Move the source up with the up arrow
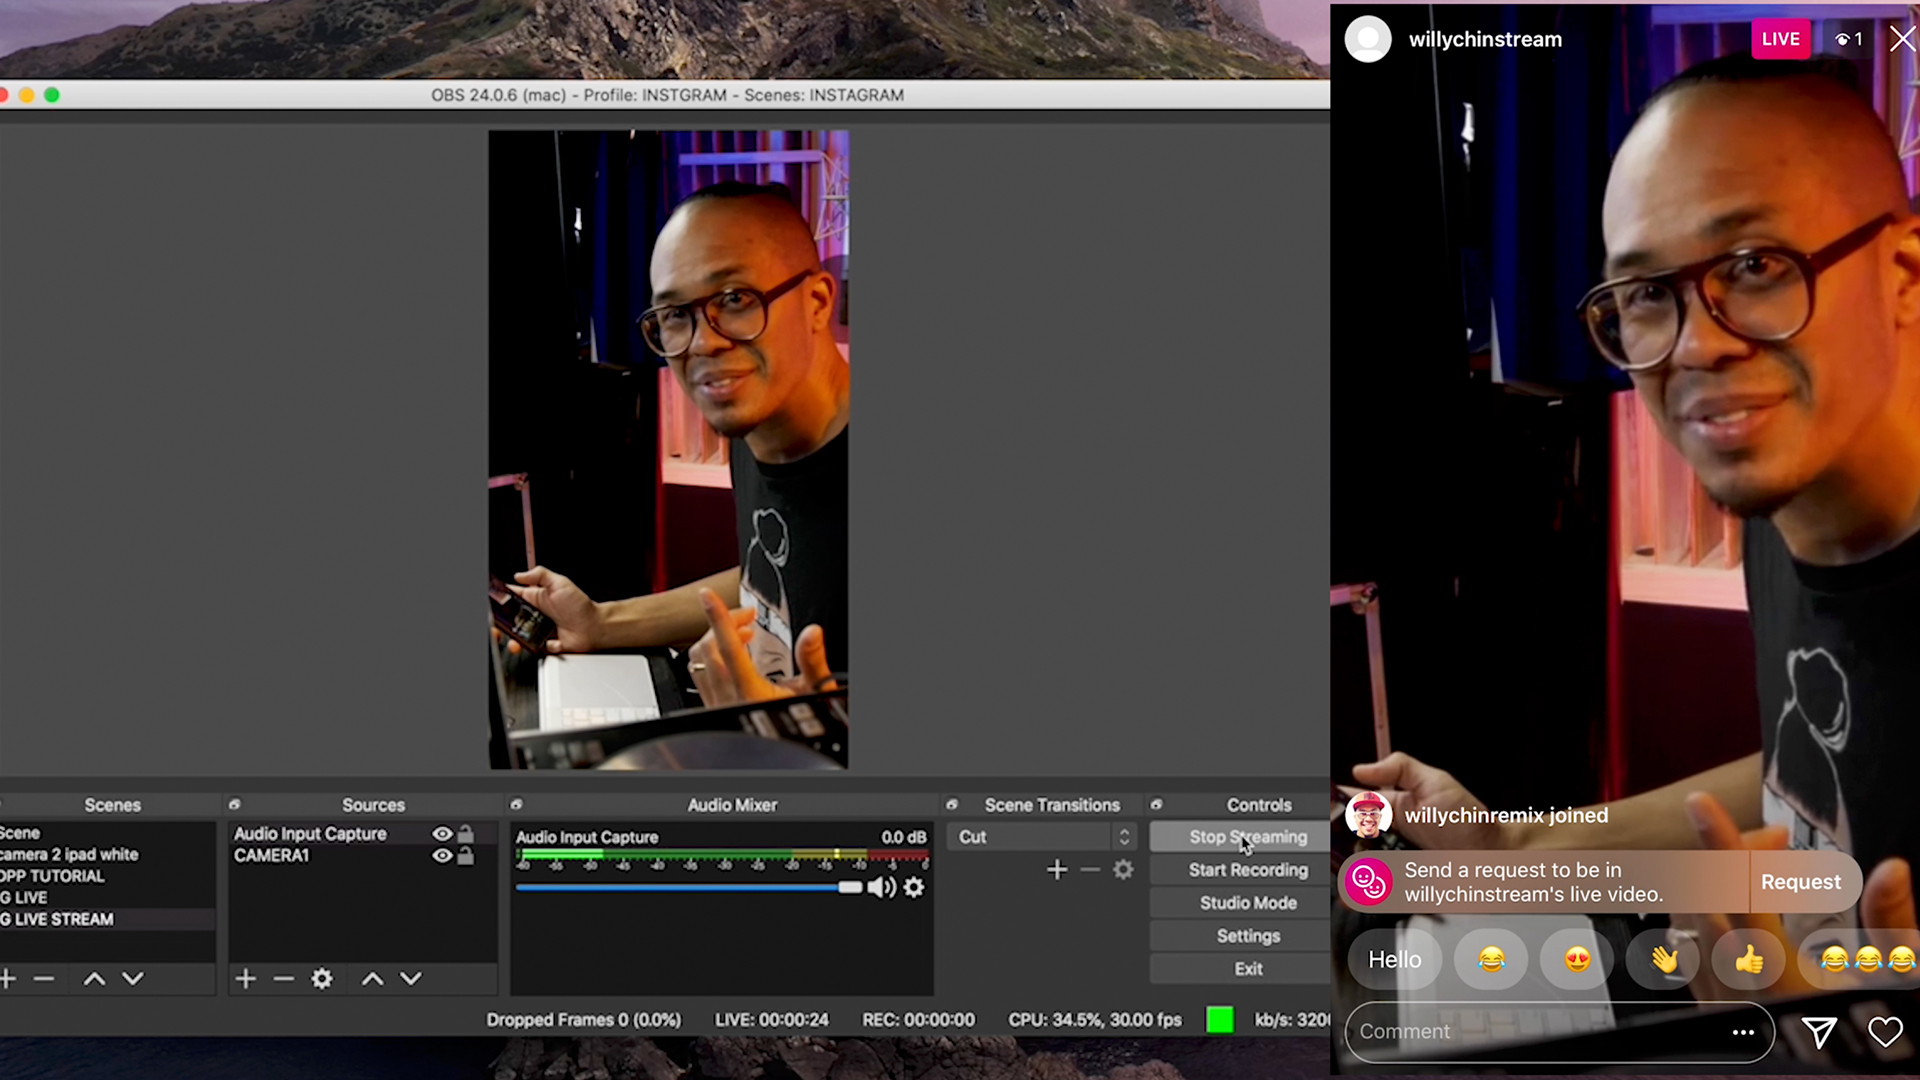 click(x=372, y=979)
